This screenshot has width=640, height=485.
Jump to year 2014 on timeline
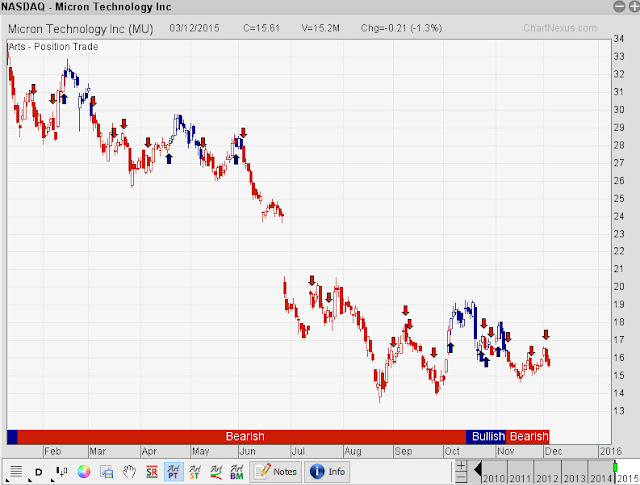[x=600, y=478]
